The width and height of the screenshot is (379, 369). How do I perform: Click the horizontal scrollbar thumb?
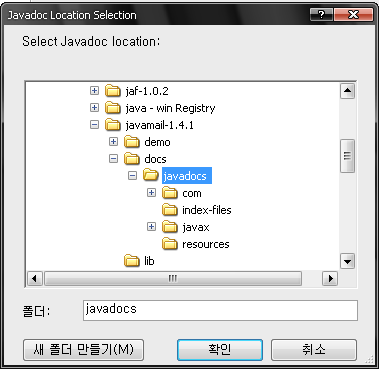(173, 278)
